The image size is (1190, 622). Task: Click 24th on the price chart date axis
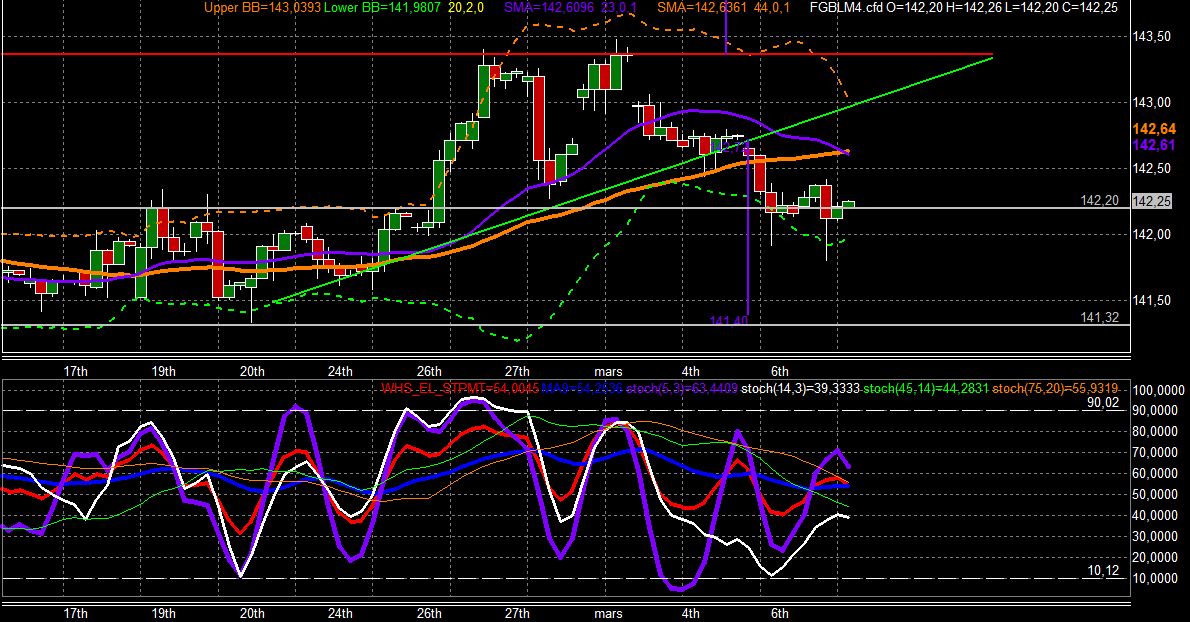pyautogui.click(x=340, y=372)
